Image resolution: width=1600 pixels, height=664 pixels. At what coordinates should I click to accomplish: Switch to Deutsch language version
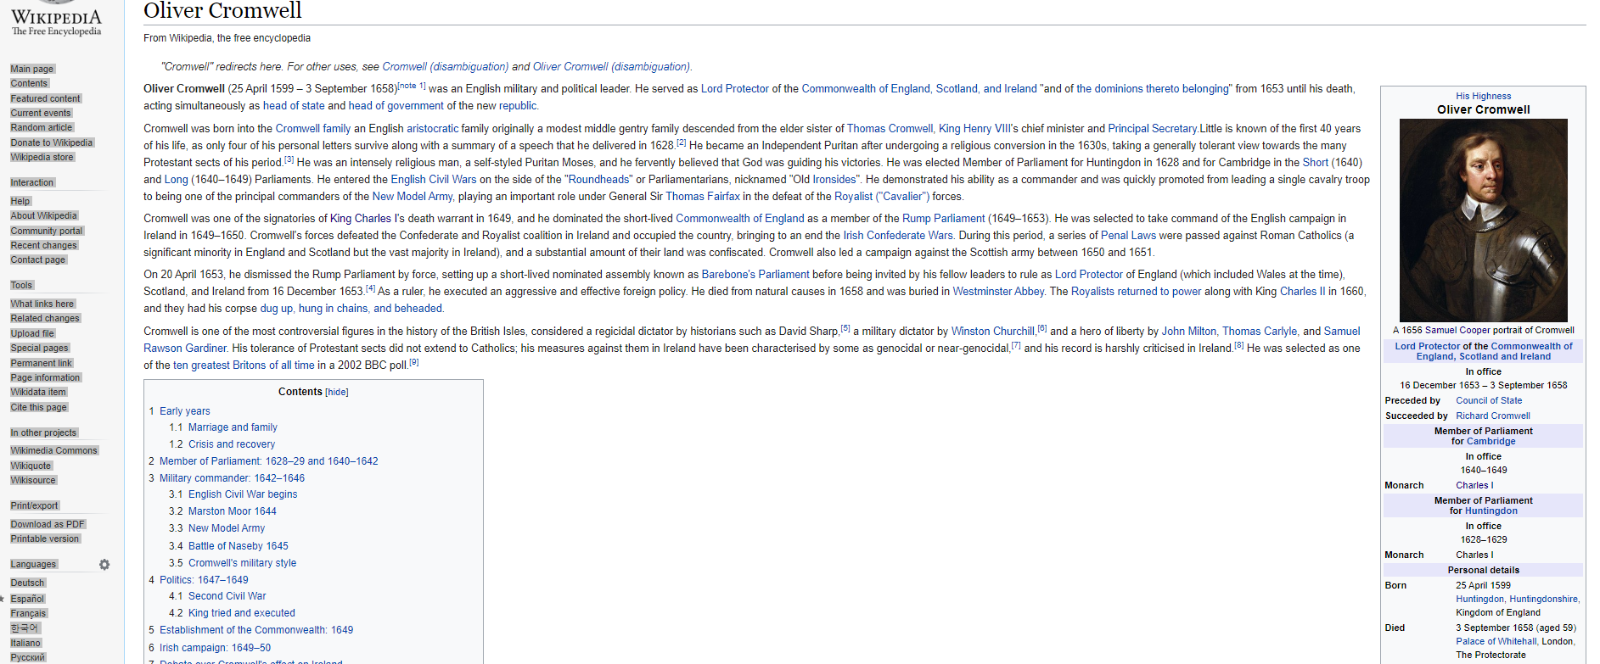tap(28, 583)
